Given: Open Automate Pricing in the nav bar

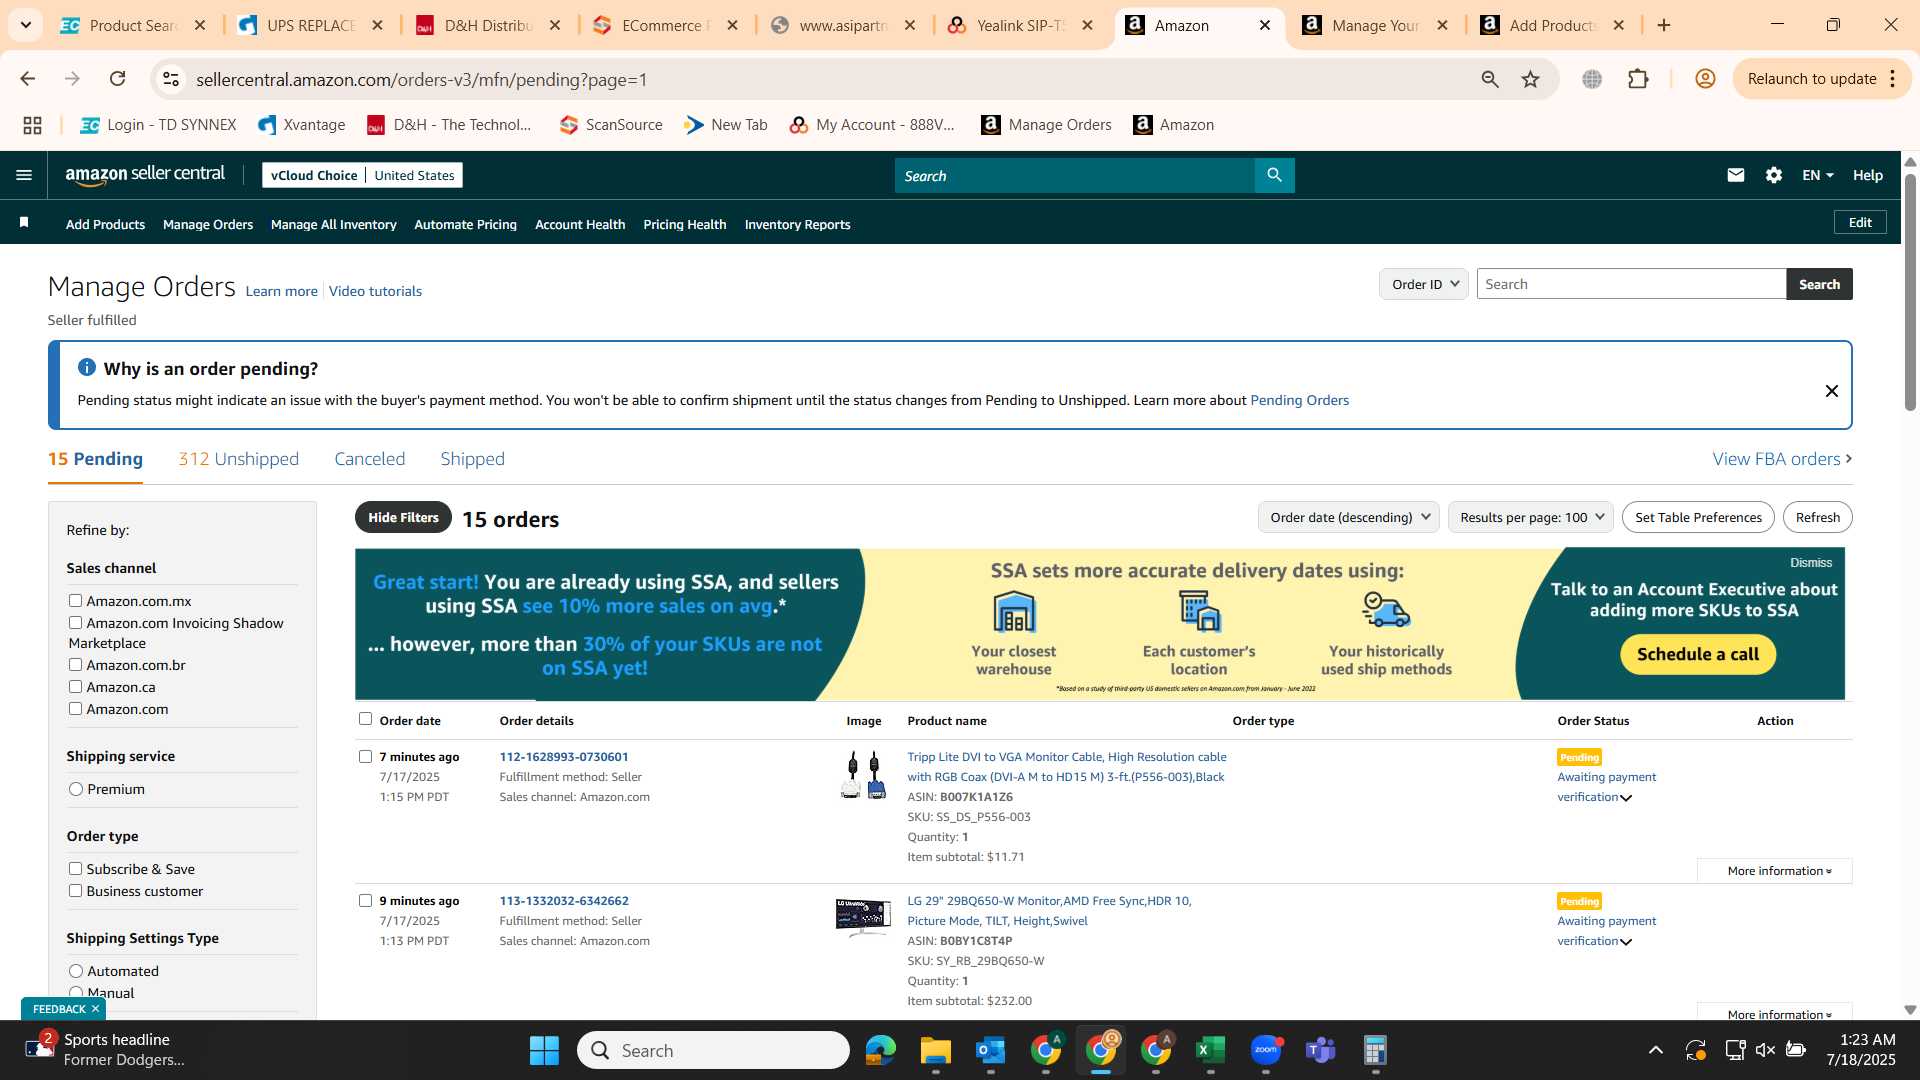Looking at the screenshot, I should point(465,224).
